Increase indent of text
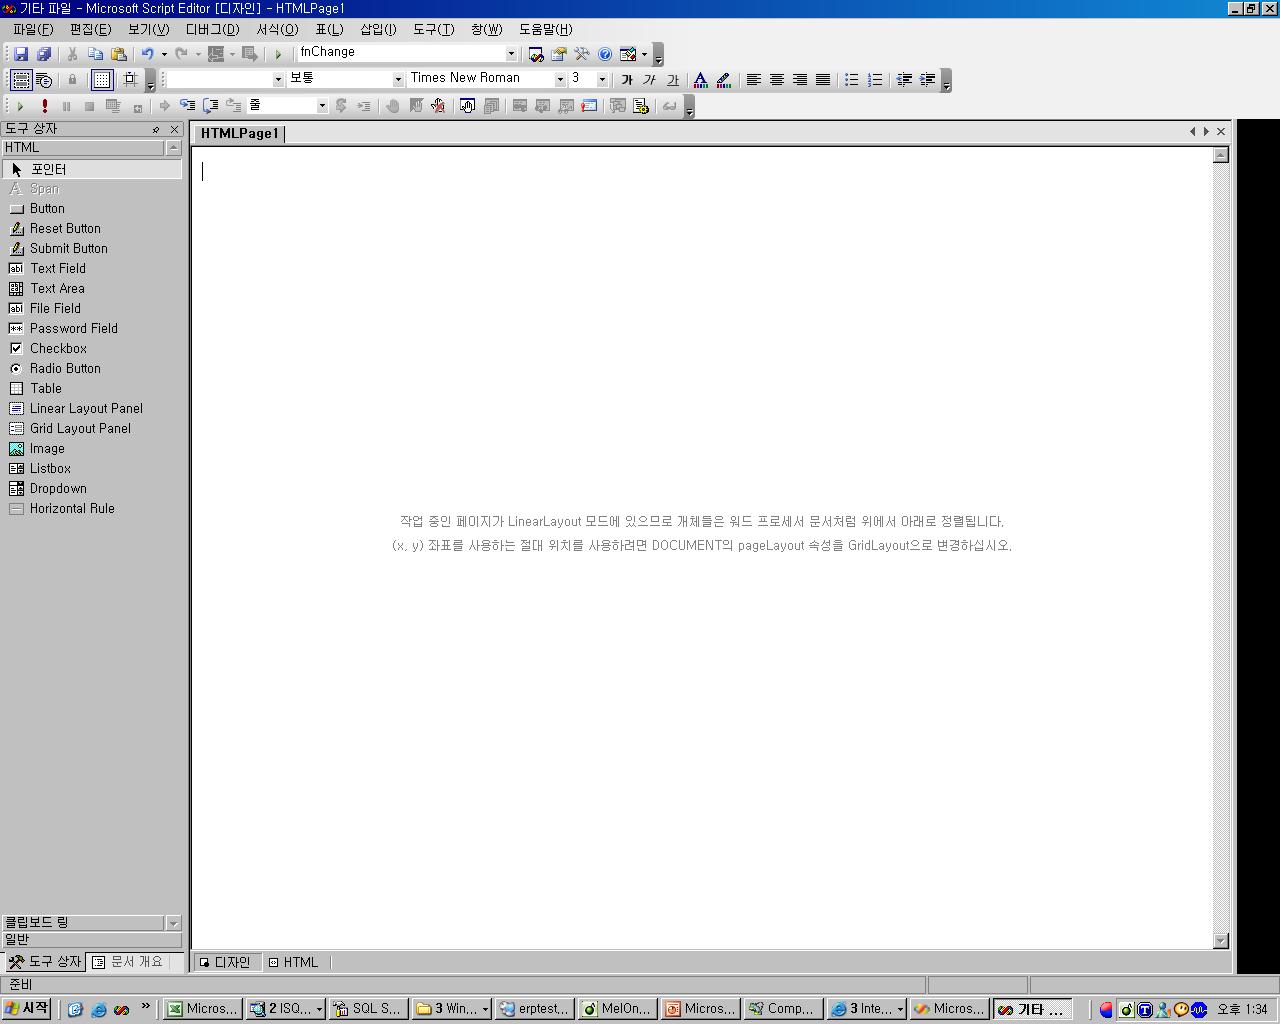 click(927, 80)
